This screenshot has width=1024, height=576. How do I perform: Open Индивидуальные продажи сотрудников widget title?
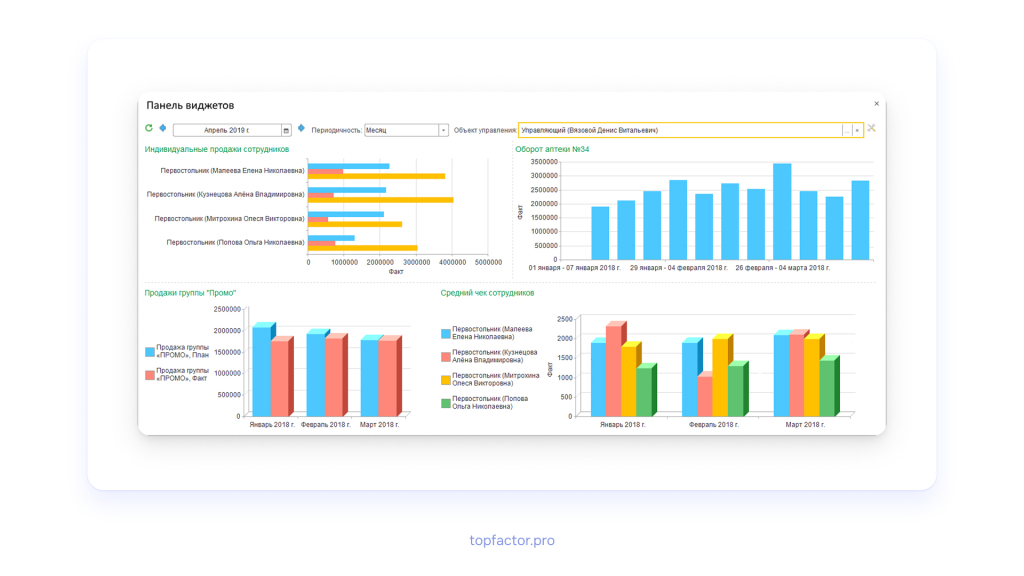click(217, 150)
